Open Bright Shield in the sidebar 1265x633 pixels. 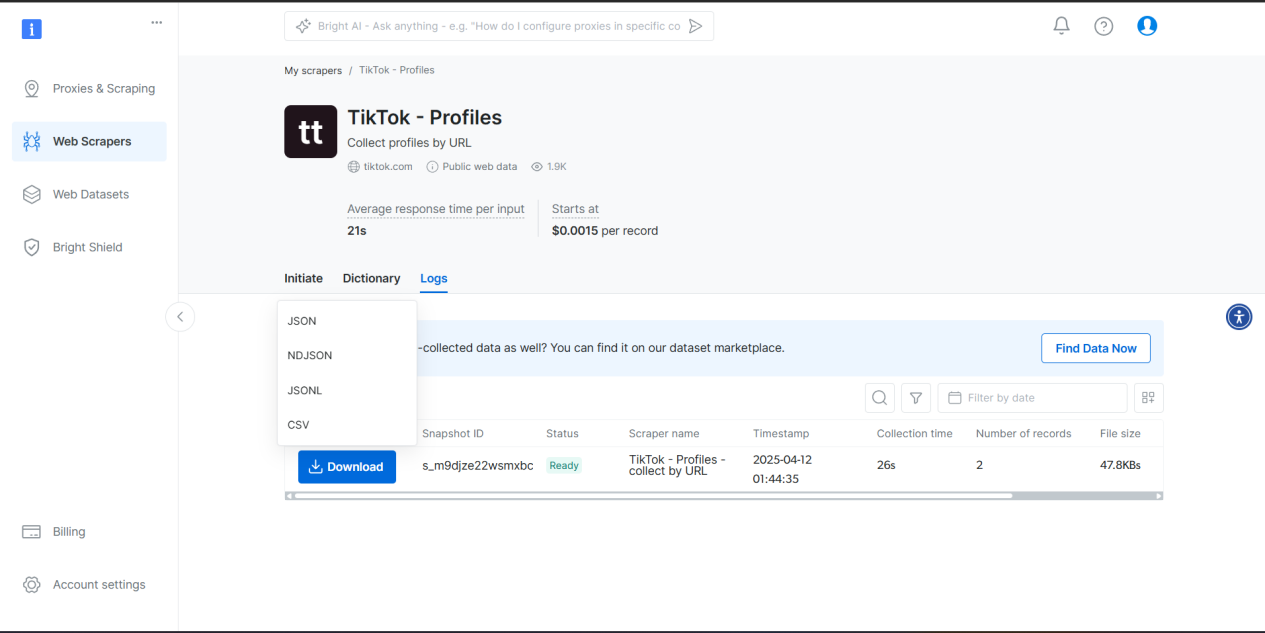pos(90,247)
